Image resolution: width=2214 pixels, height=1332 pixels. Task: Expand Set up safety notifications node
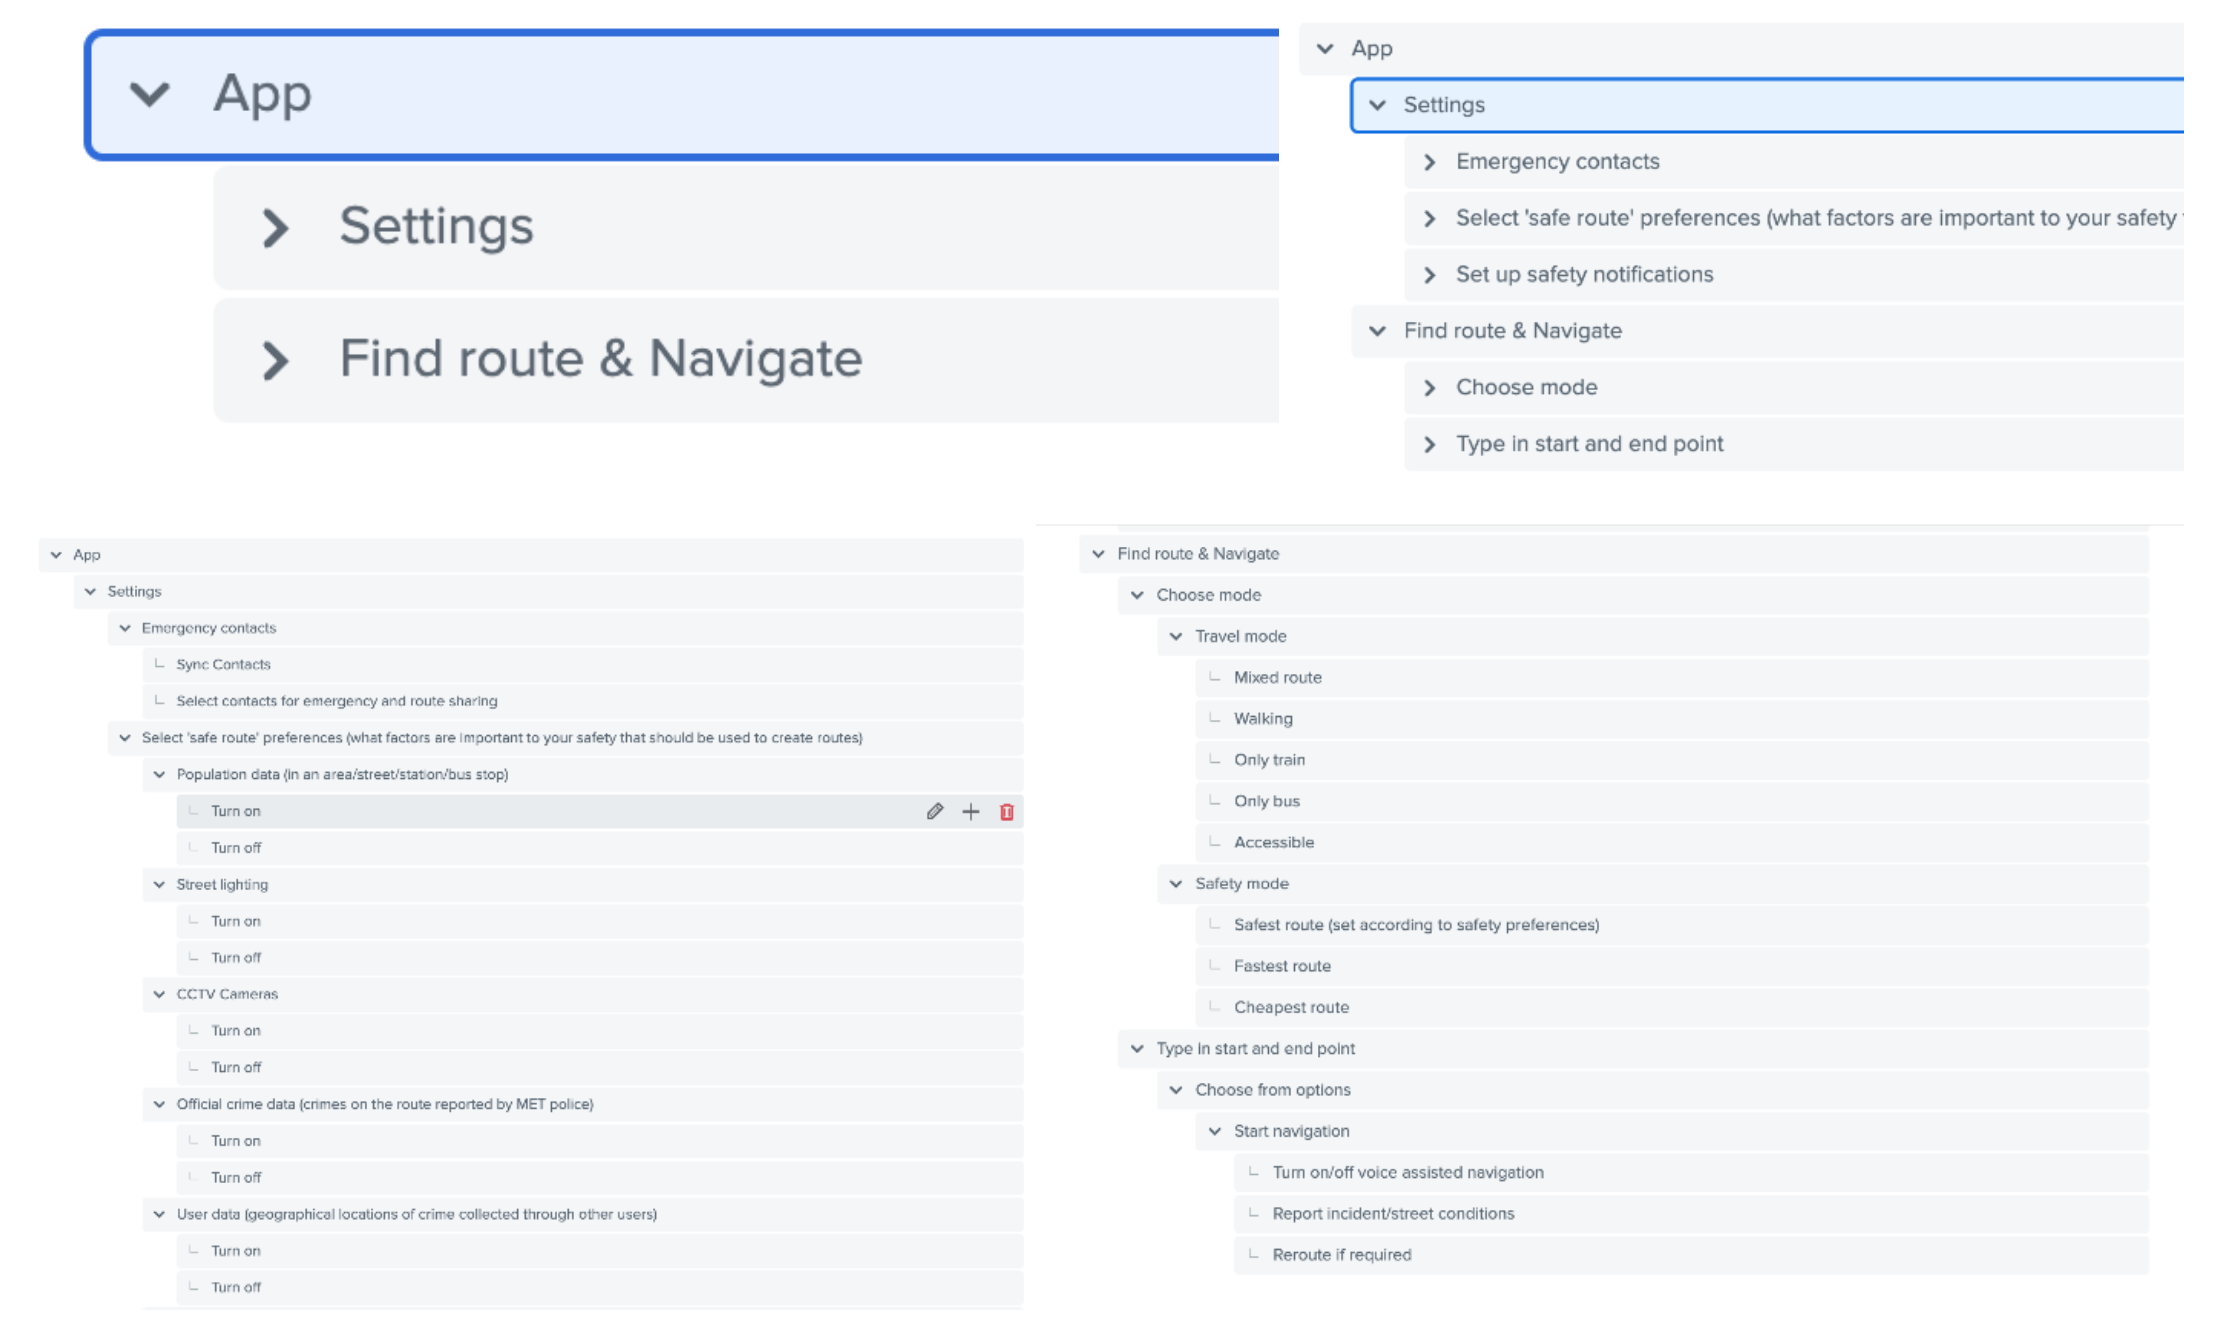coord(1429,275)
